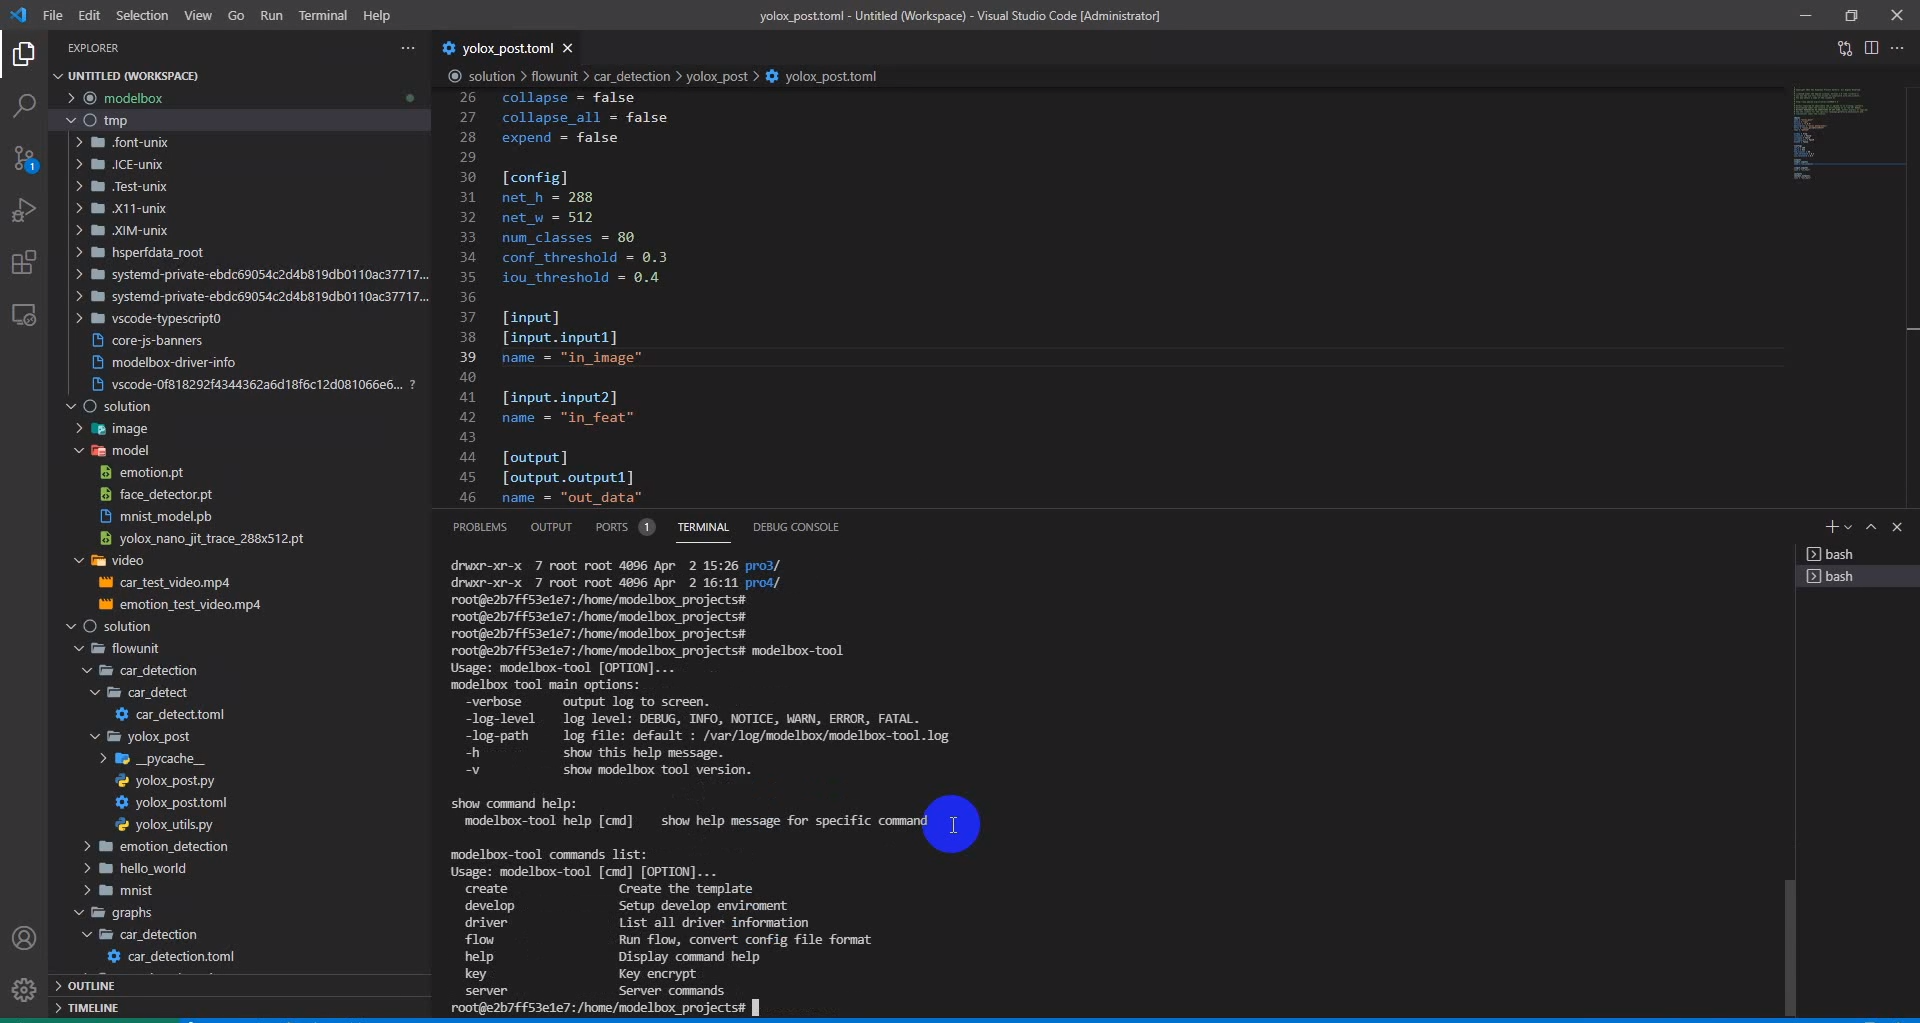Click car_detection breadcrumb in editor path
This screenshot has height=1023, width=1920.
[631, 76]
